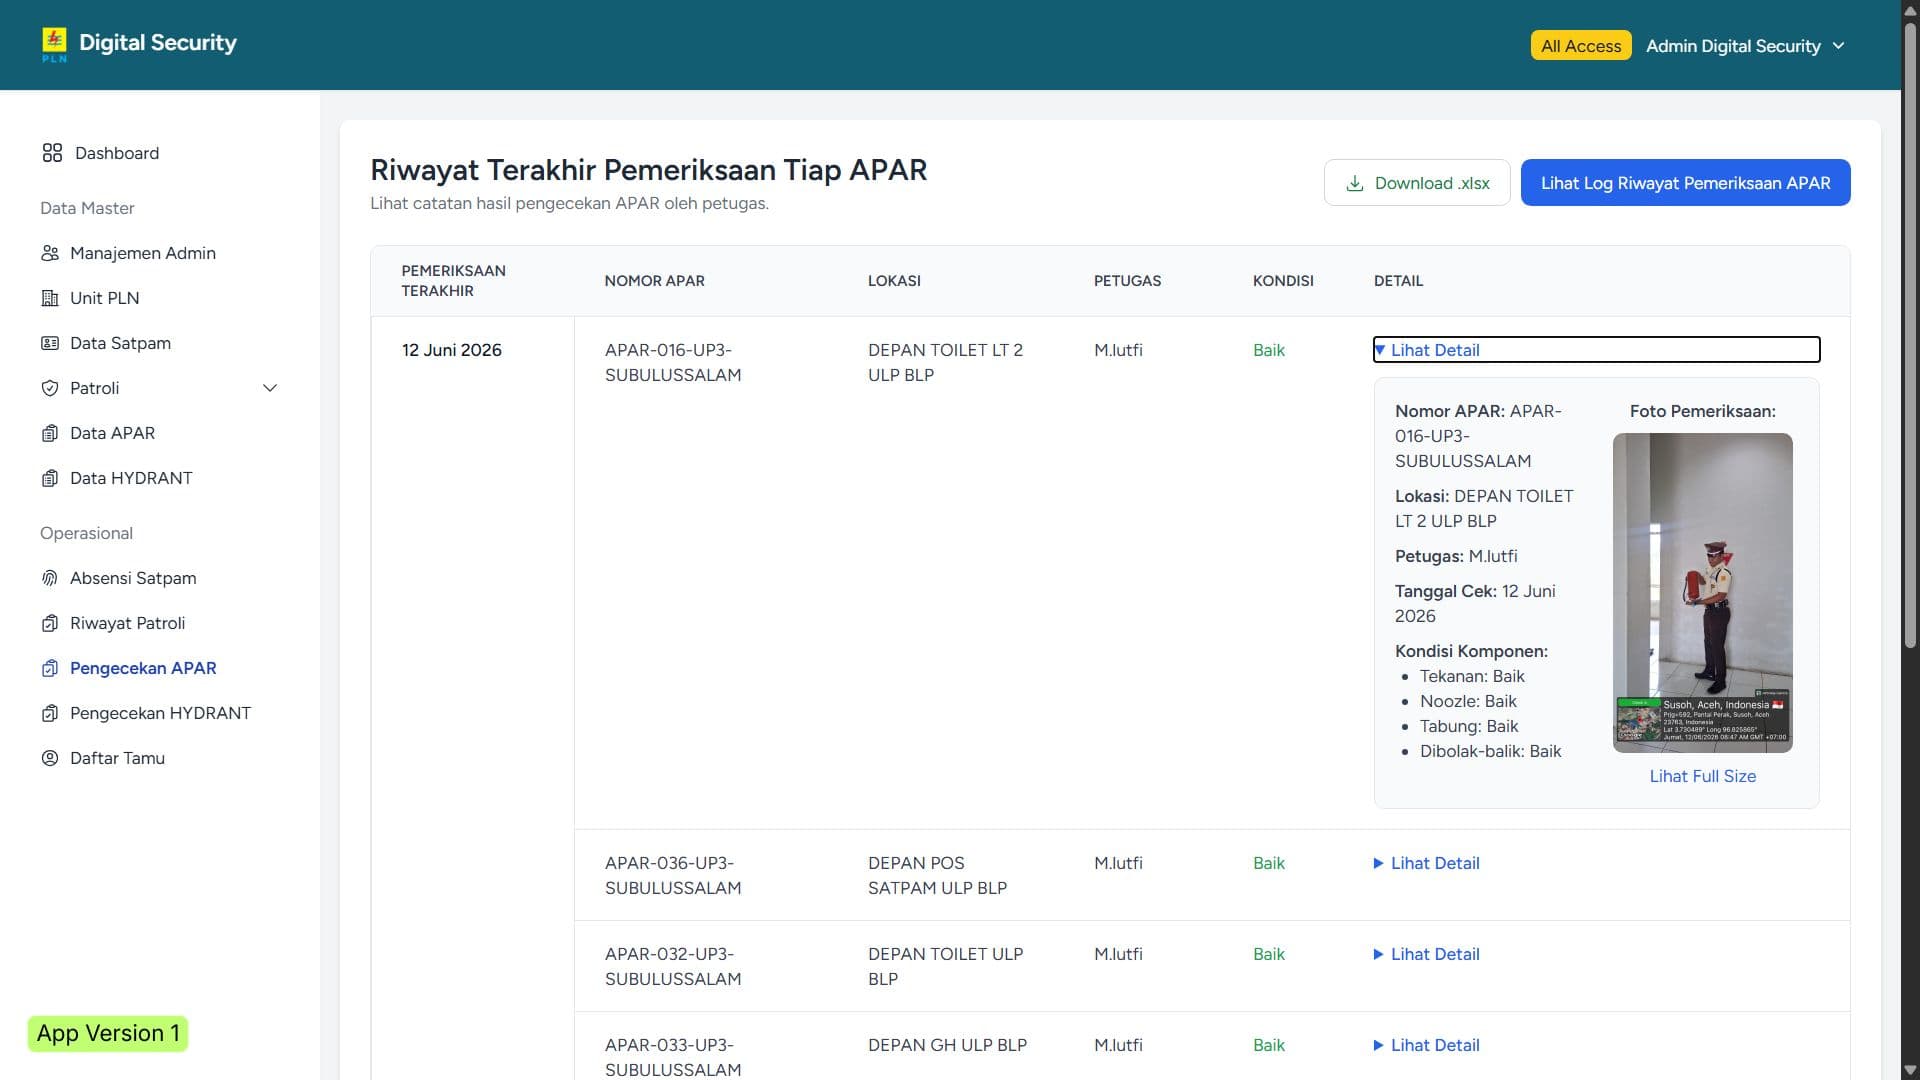Click the NOMOR APAR column header

click(x=654, y=281)
